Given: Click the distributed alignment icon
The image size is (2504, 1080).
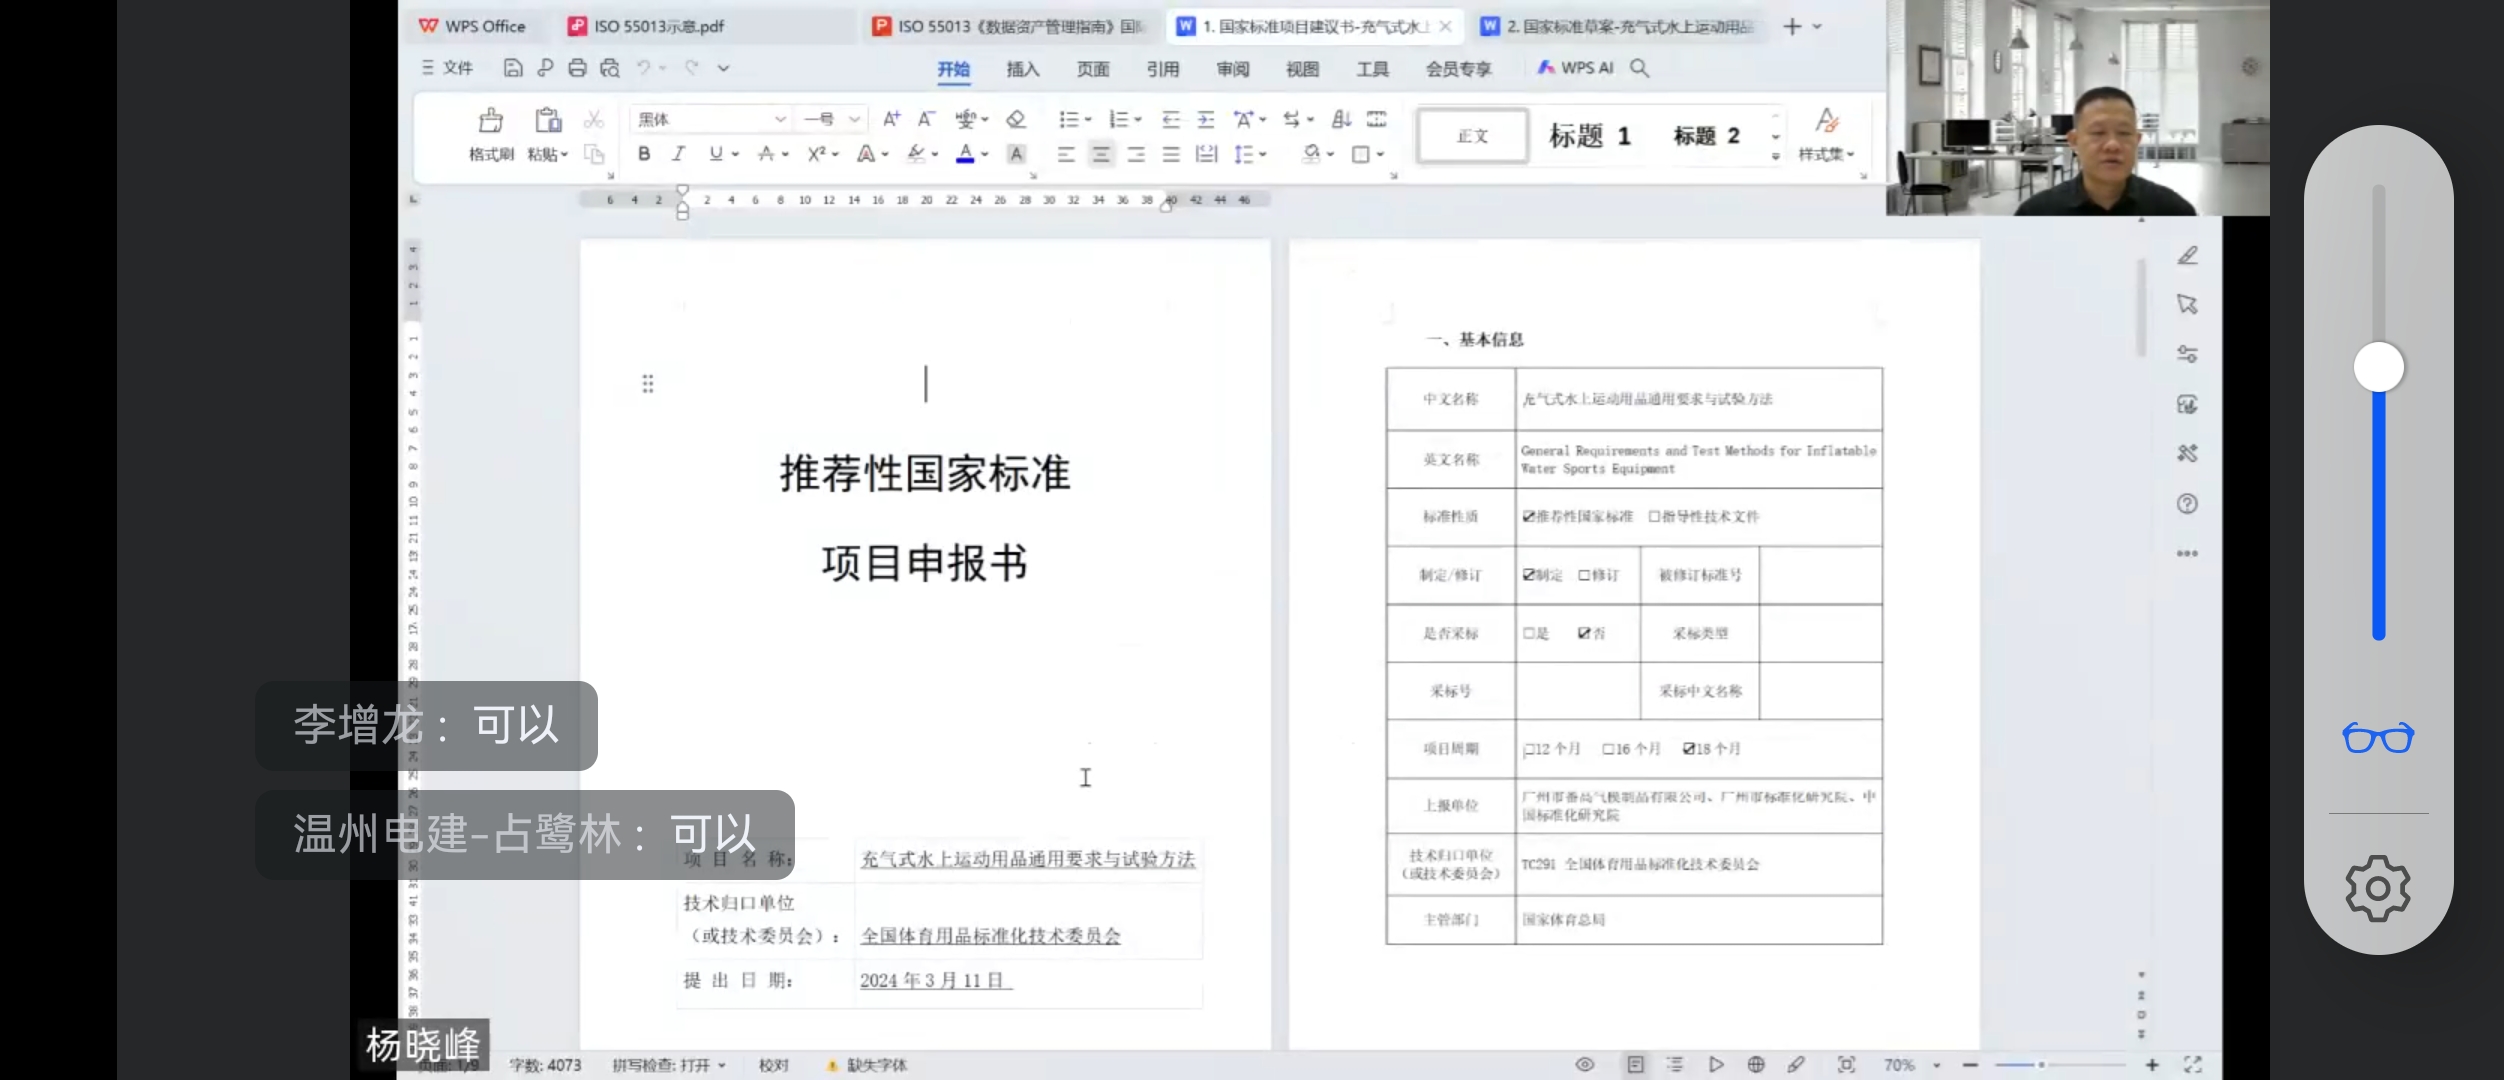Looking at the screenshot, I should 1207,154.
